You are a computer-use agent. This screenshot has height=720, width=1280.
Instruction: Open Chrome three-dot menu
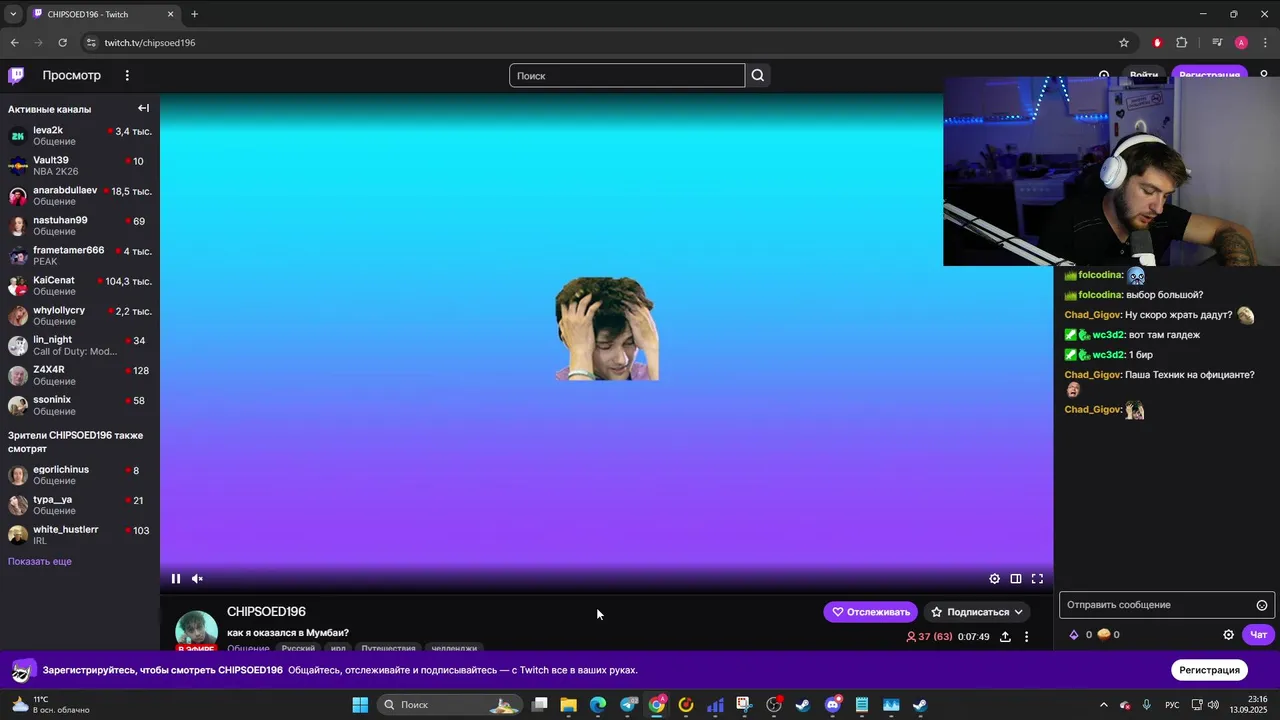(1265, 43)
